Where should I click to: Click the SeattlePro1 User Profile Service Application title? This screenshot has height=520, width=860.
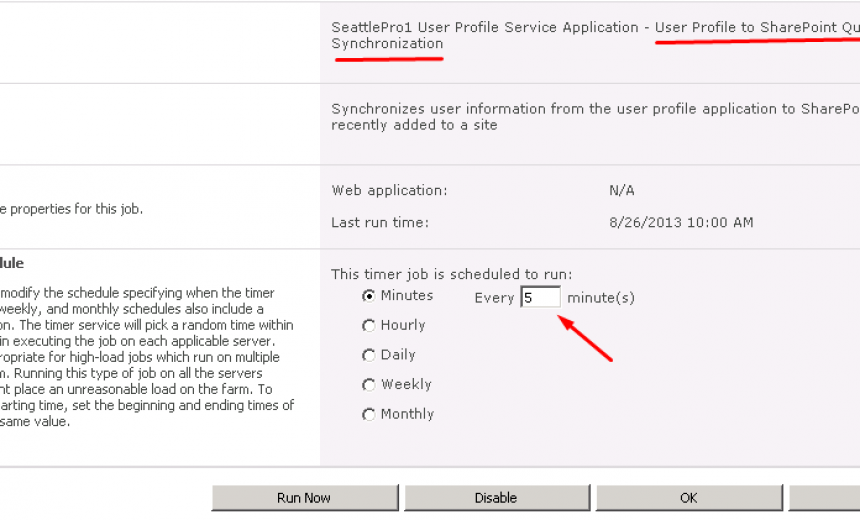[x=596, y=35]
